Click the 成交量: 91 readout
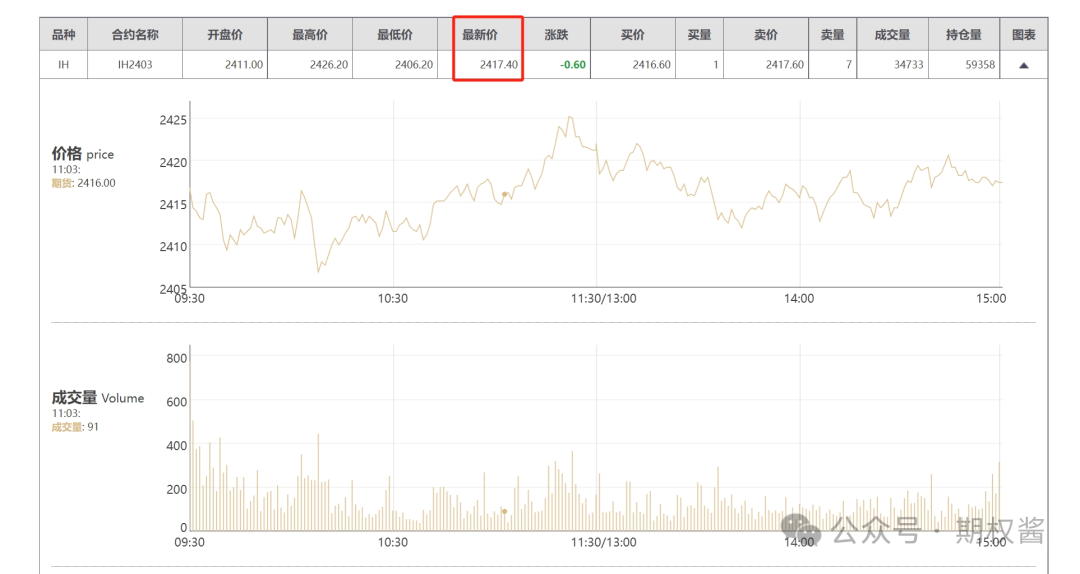Screen dimensions: 1080x574 point(75,427)
